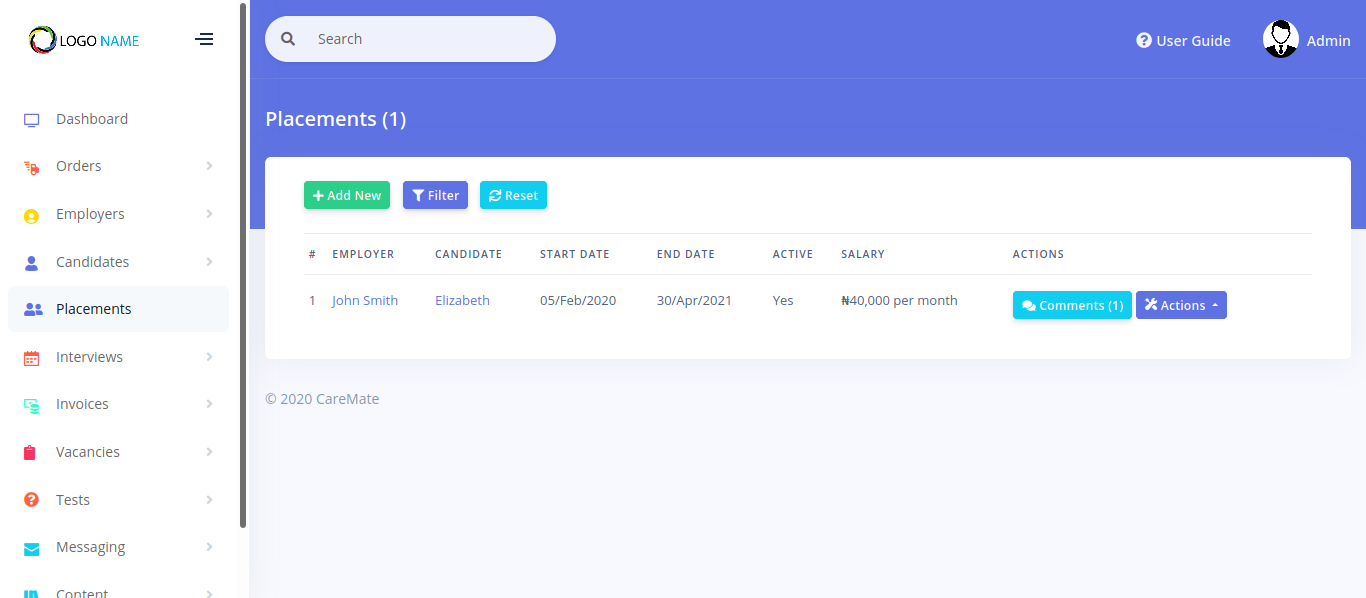Screen dimensions: 1366x598
Task: Click the Reset button
Action: point(513,196)
